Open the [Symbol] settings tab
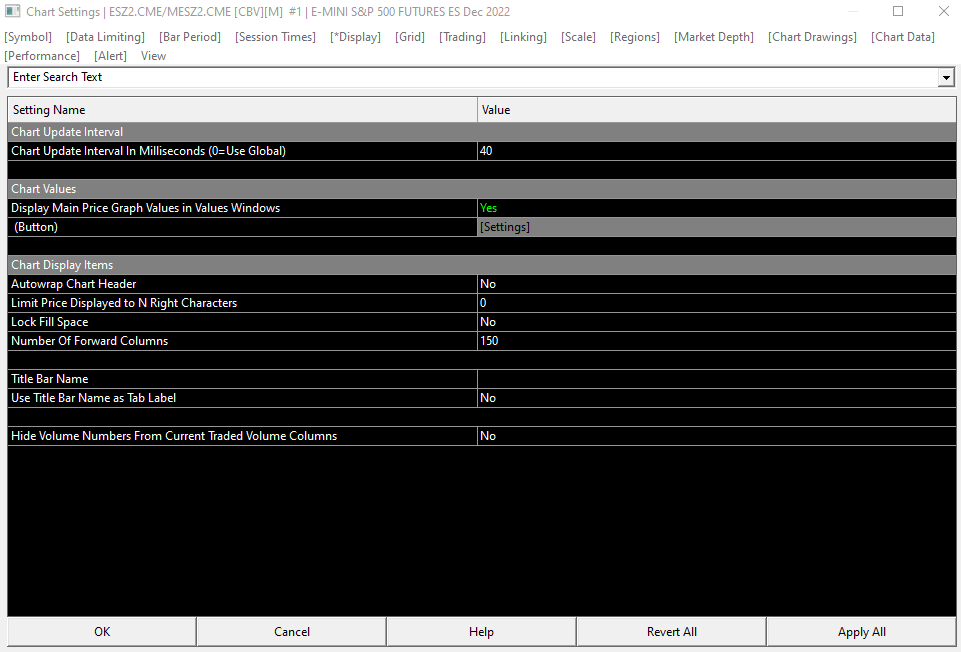 coord(28,37)
